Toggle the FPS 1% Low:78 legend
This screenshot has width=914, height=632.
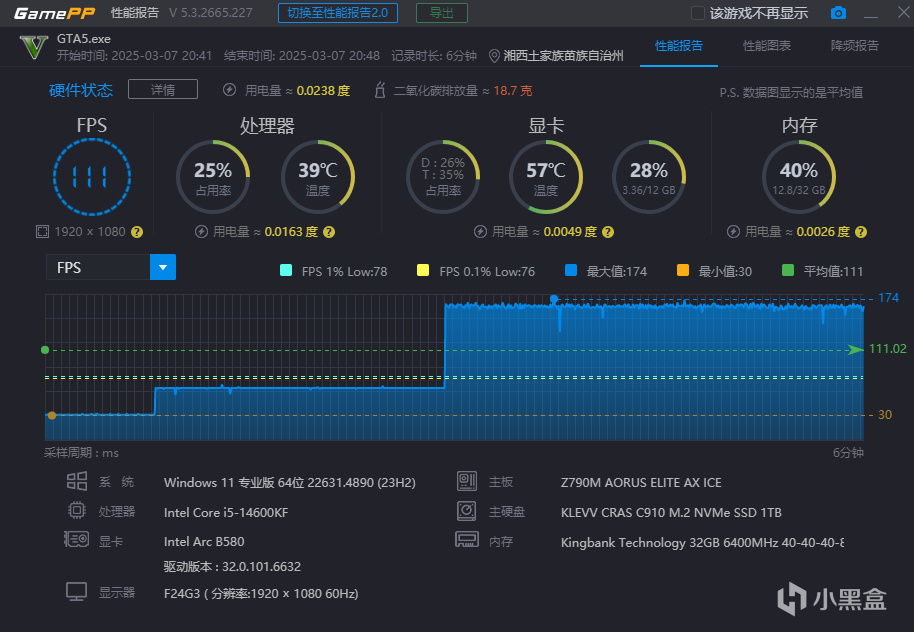333,271
